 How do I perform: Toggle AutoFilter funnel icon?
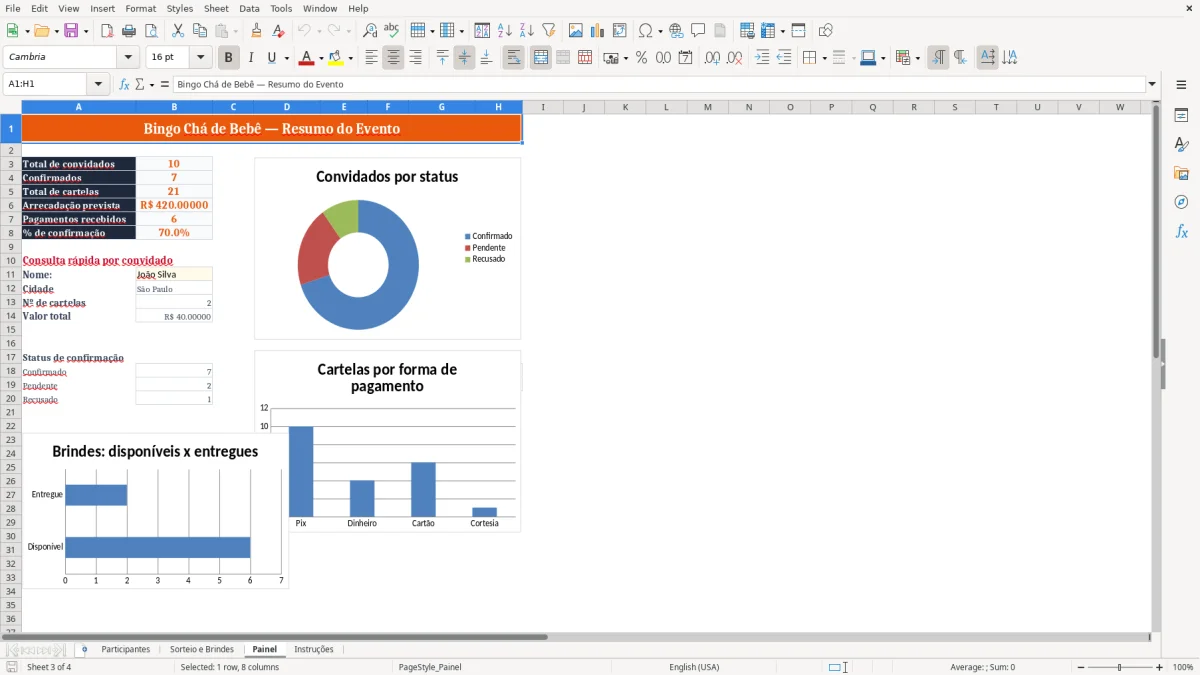549,31
